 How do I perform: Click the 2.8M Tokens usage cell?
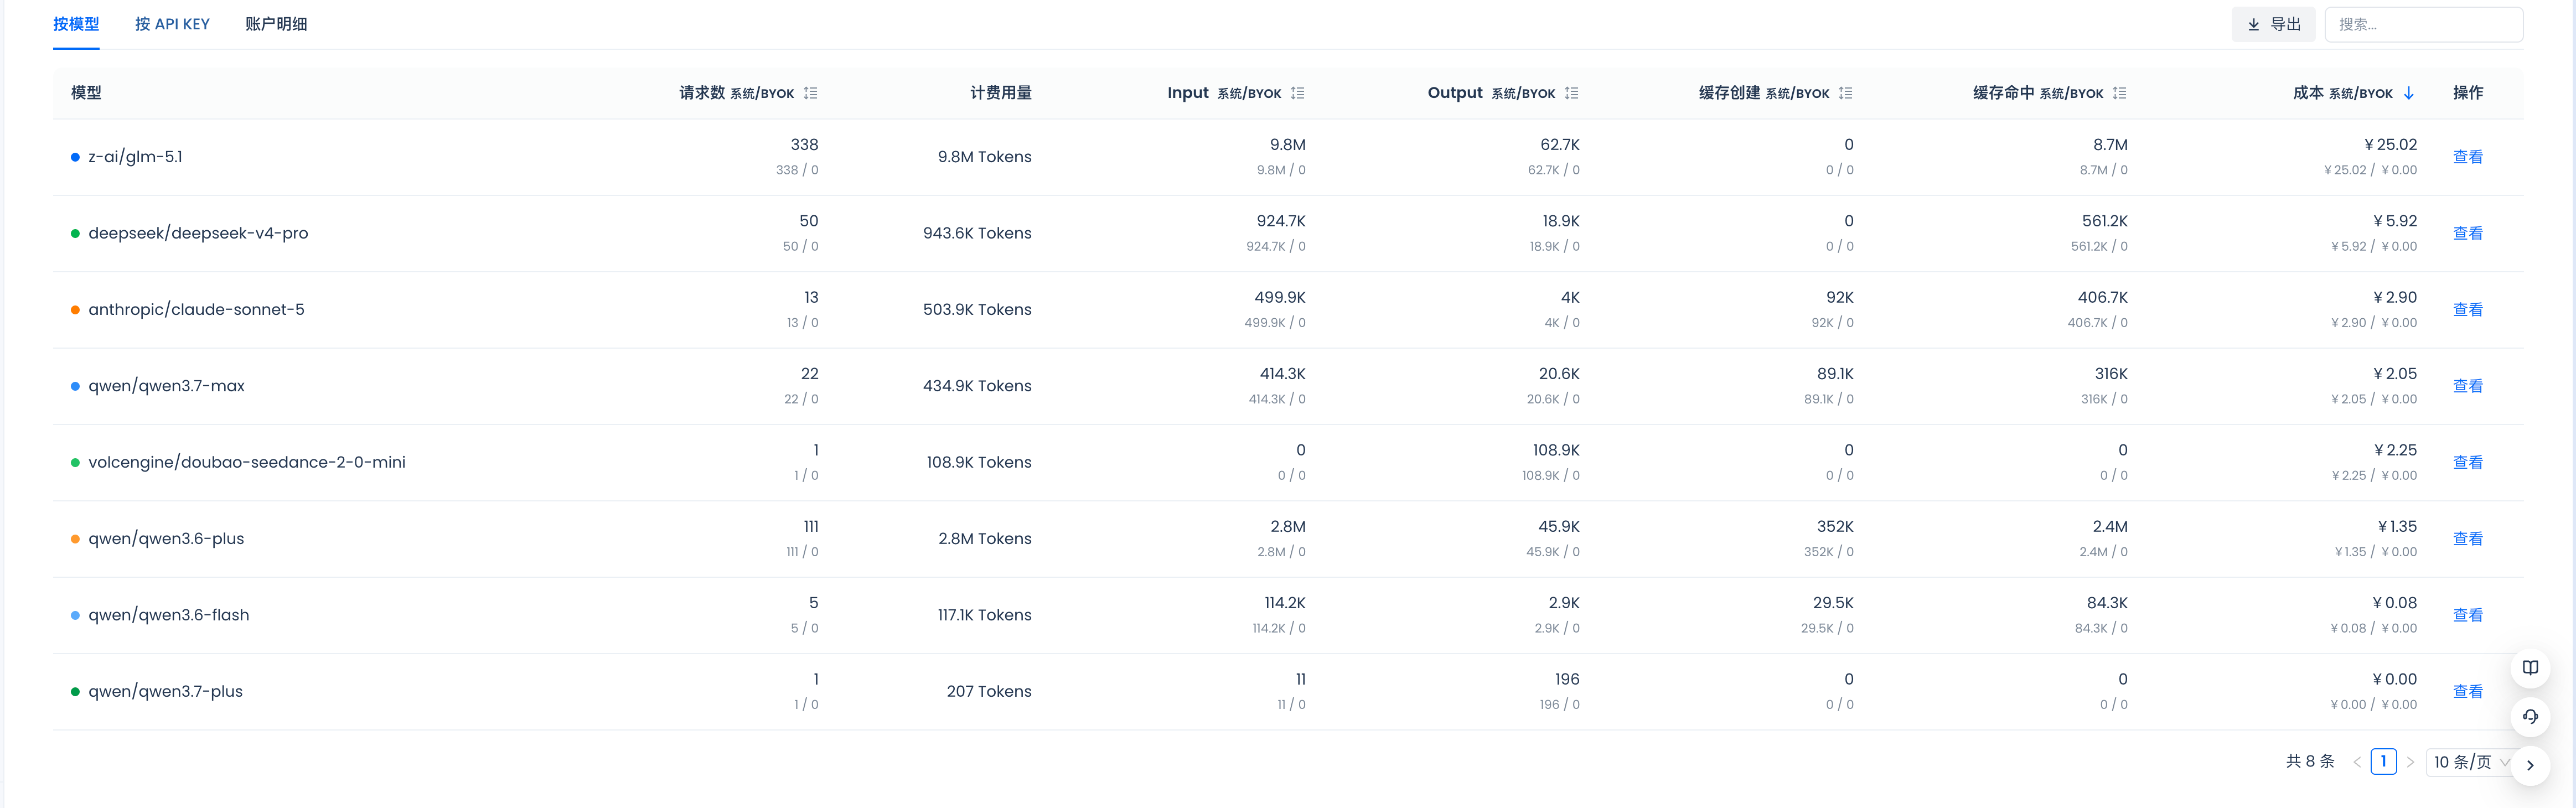pyautogui.click(x=985, y=539)
